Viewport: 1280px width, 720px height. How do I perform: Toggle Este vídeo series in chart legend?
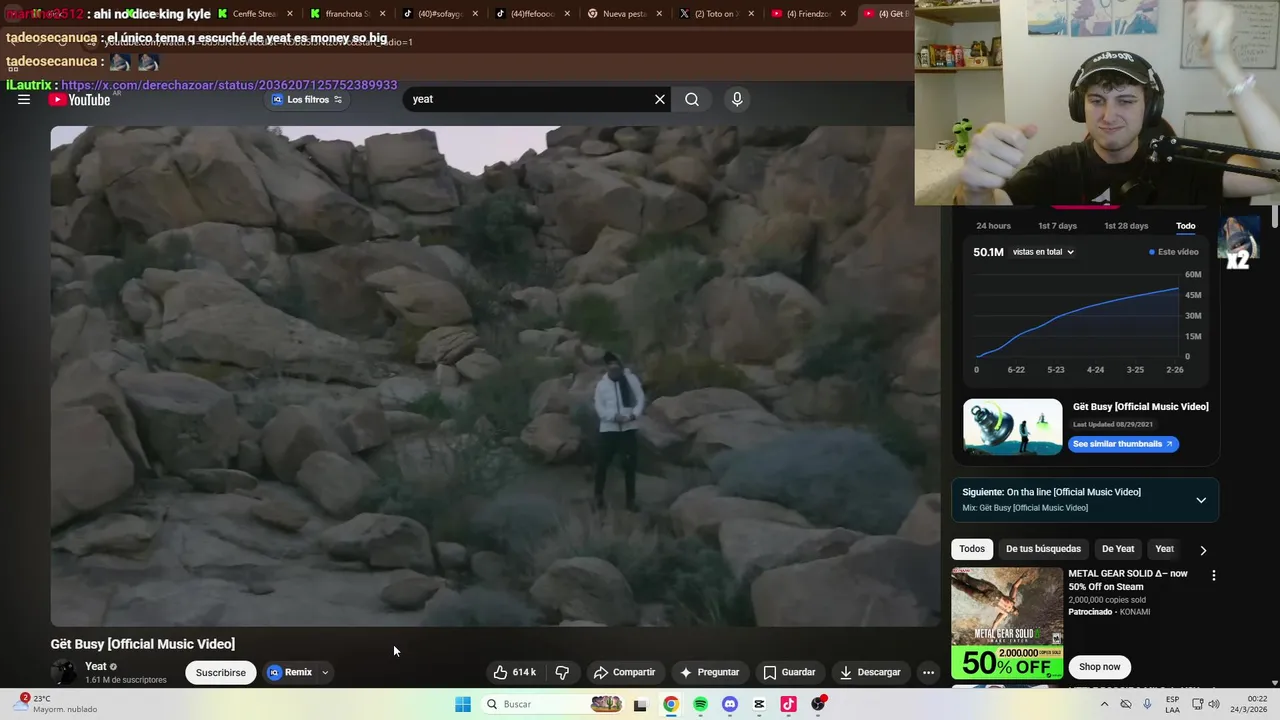tap(1174, 252)
